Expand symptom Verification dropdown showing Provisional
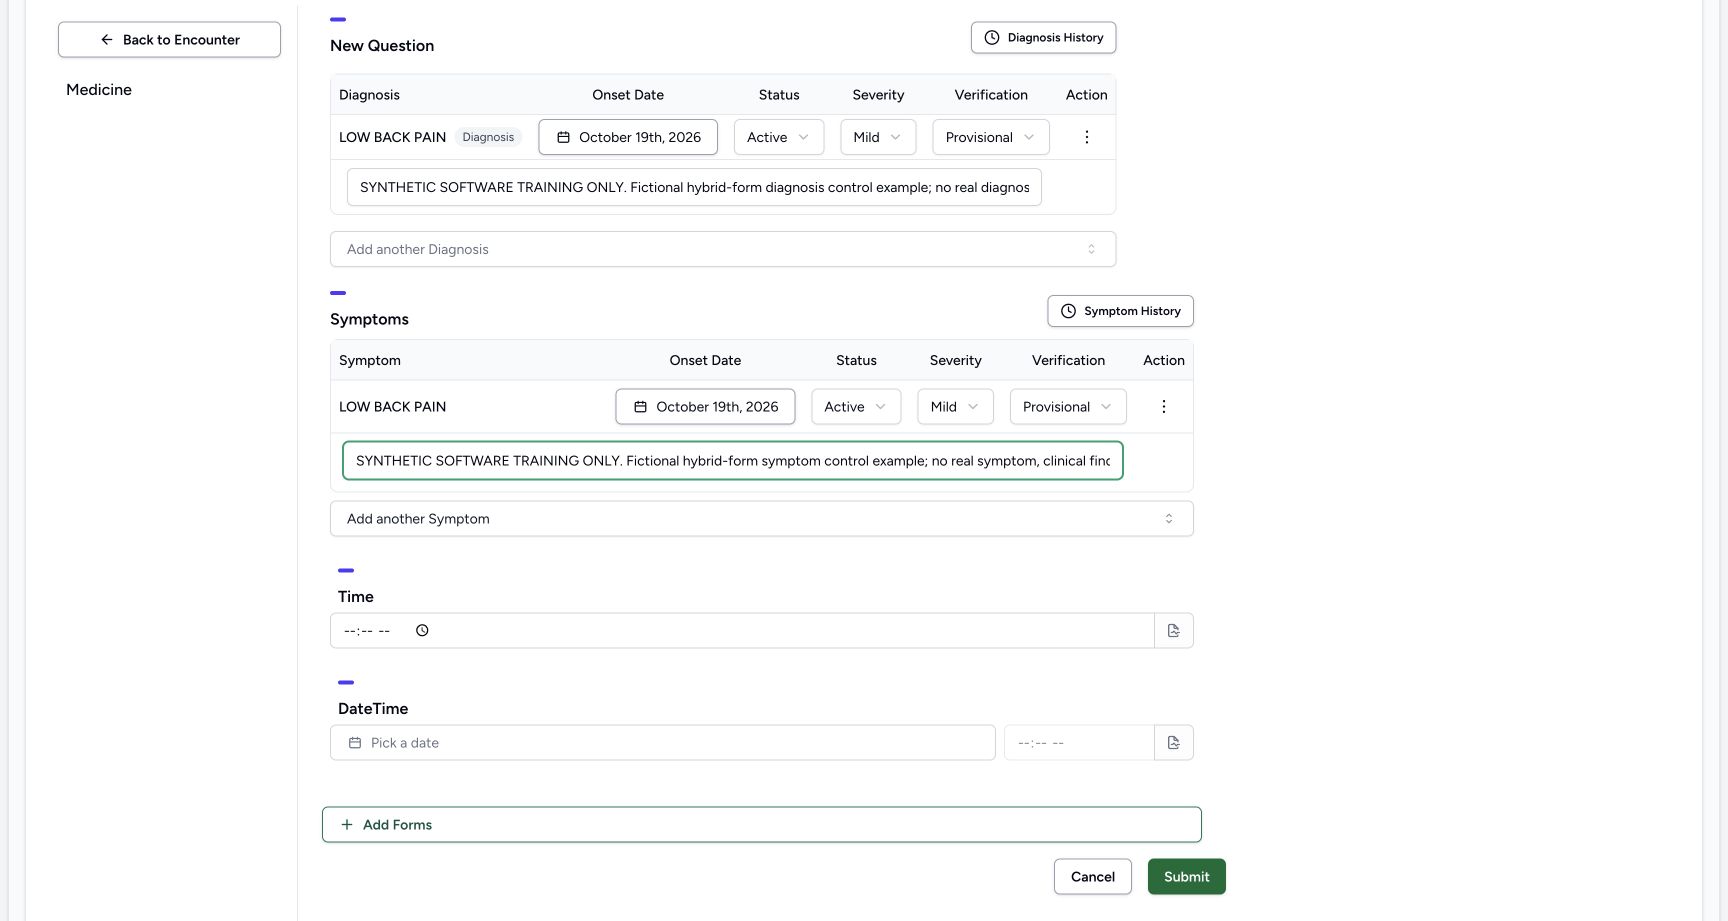 [1068, 407]
